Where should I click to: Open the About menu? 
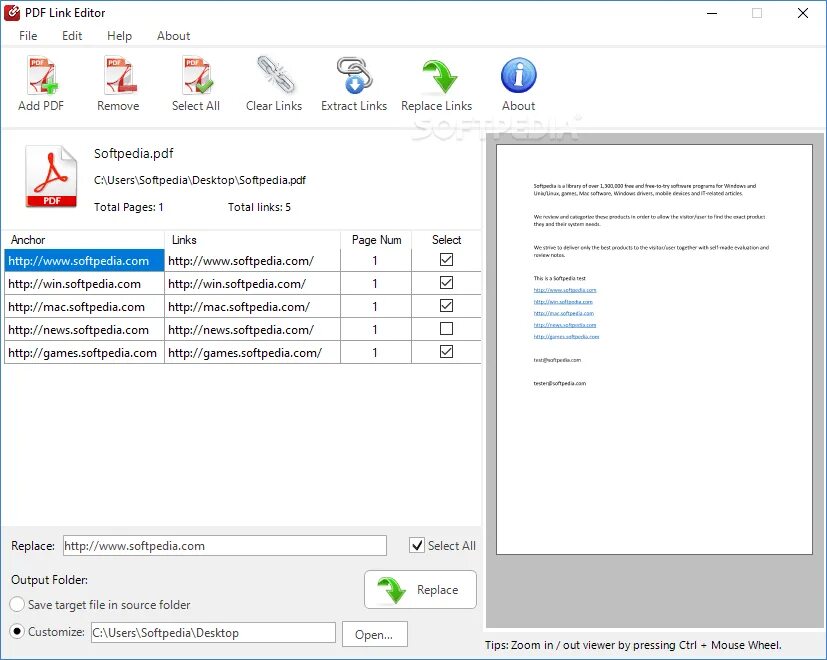pos(174,36)
